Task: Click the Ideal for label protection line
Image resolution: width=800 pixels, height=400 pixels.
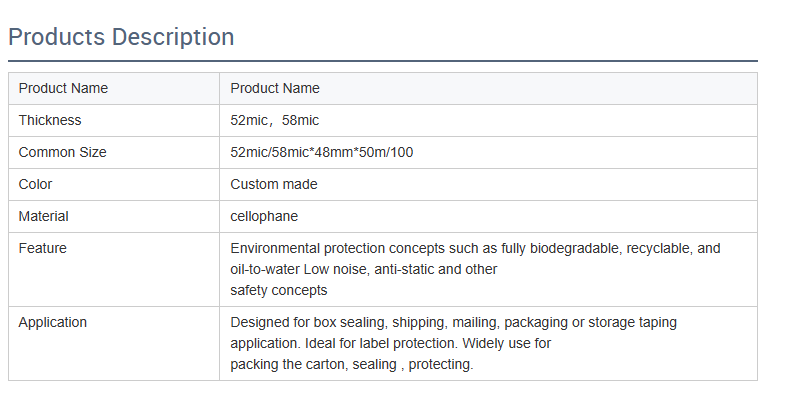Action: pyautogui.click(x=390, y=343)
